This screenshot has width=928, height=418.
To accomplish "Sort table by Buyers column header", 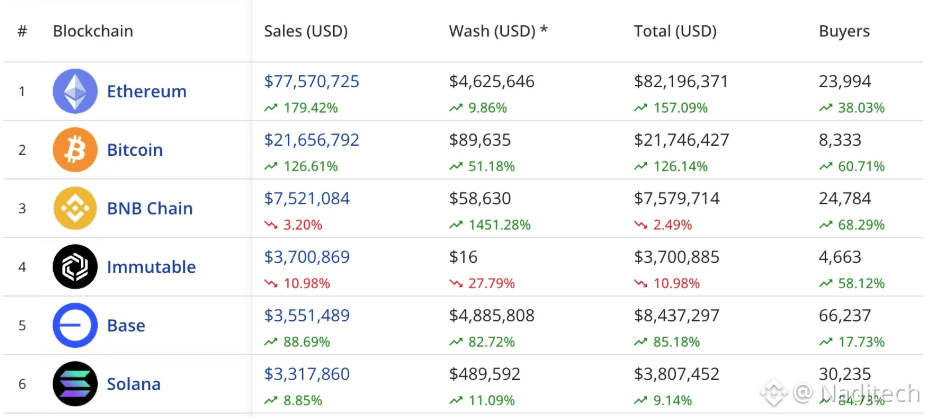I will click(844, 31).
